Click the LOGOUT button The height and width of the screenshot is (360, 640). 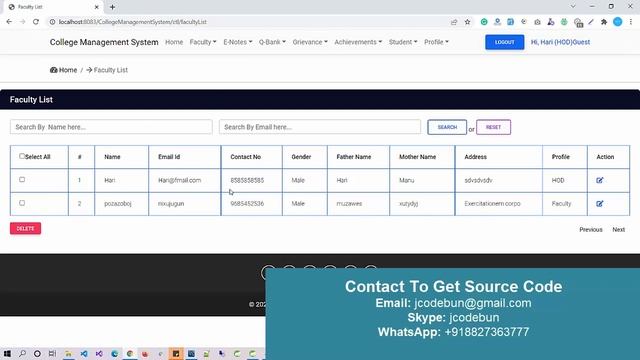(x=504, y=42)
